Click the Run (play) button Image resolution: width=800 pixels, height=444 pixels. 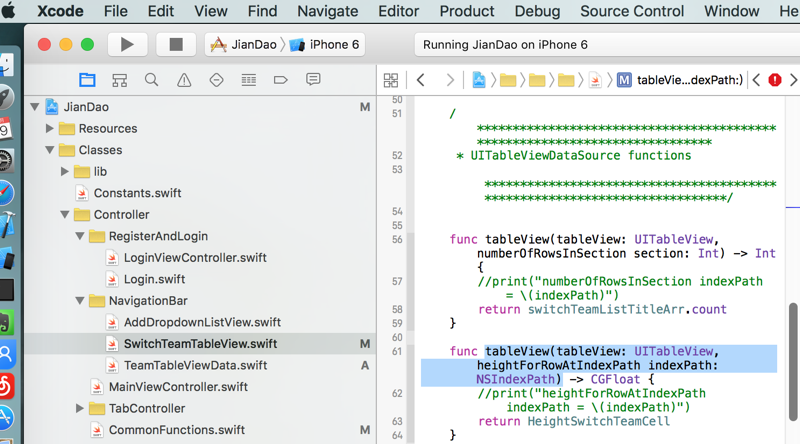[127, 45]
